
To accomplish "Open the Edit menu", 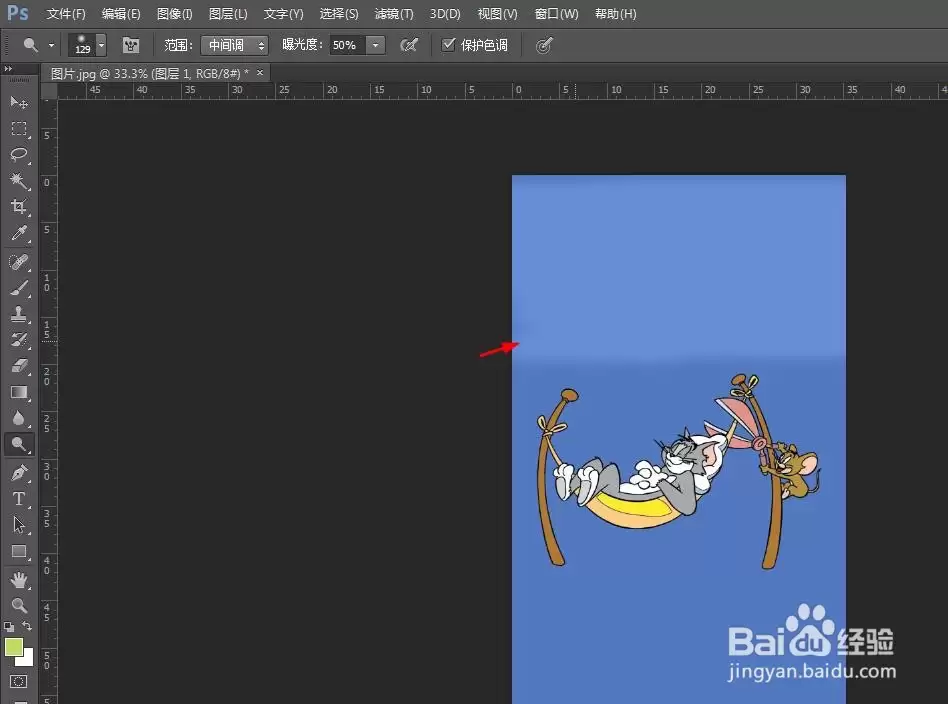I will 121,13.
